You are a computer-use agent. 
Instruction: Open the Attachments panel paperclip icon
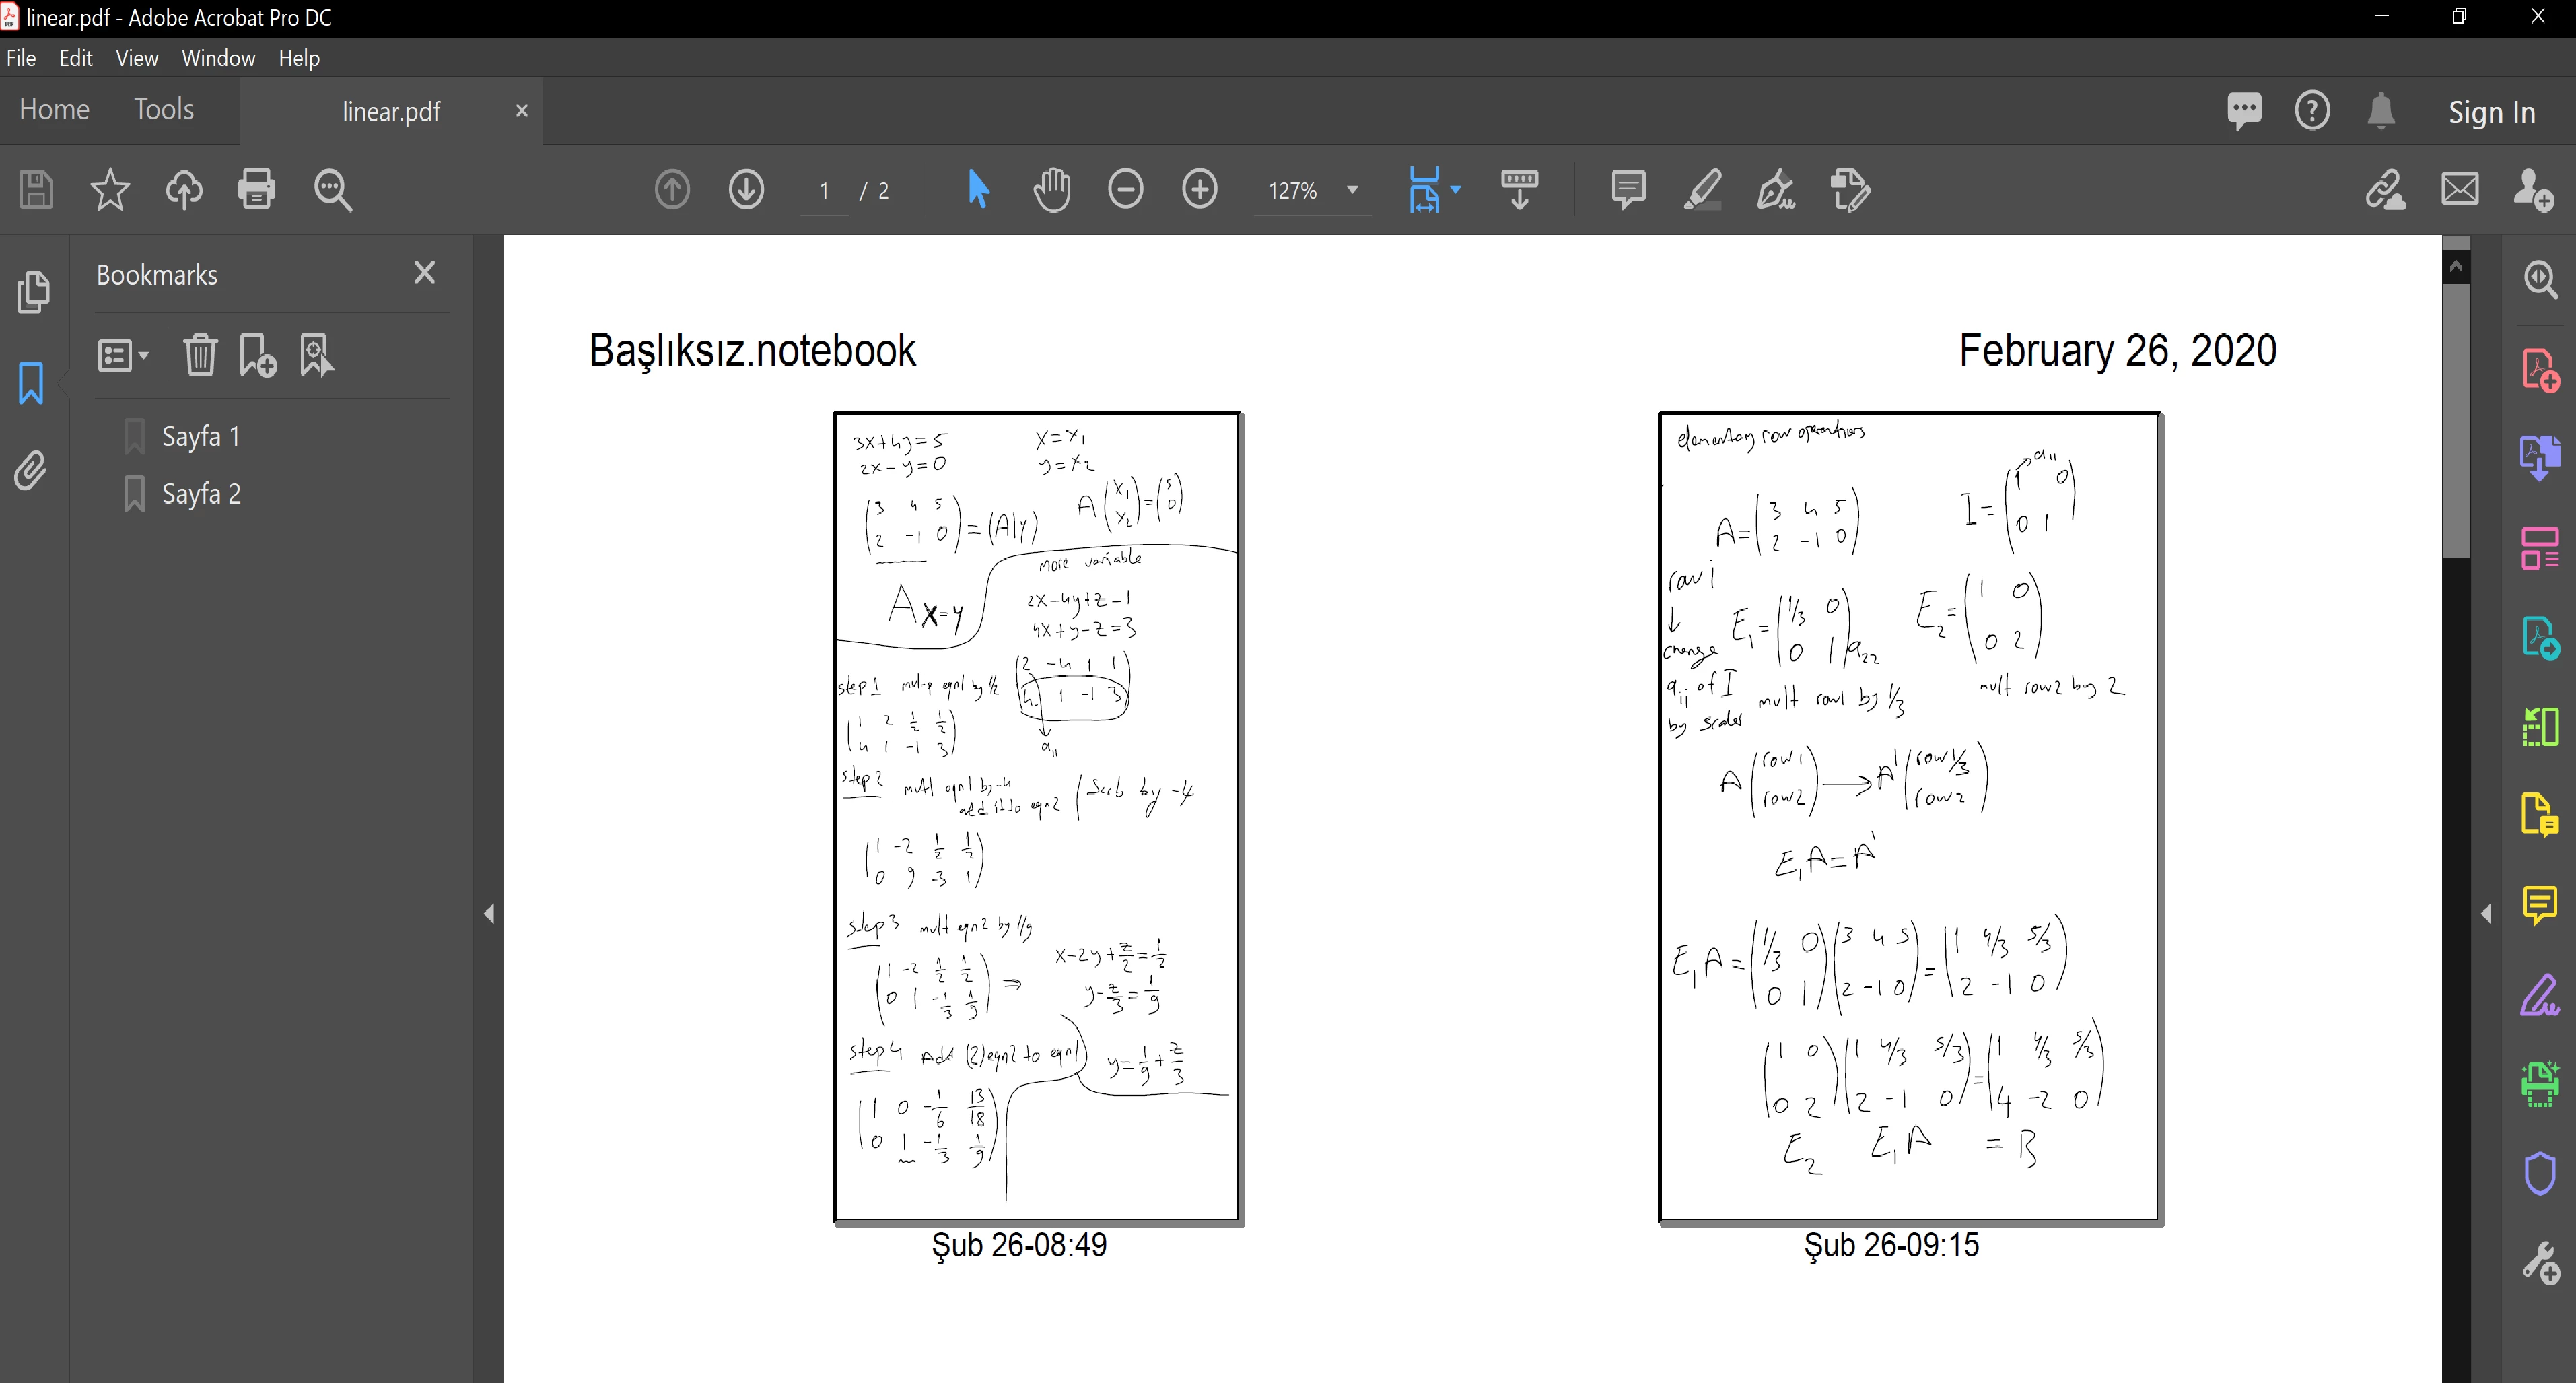[x=31, y=470]
